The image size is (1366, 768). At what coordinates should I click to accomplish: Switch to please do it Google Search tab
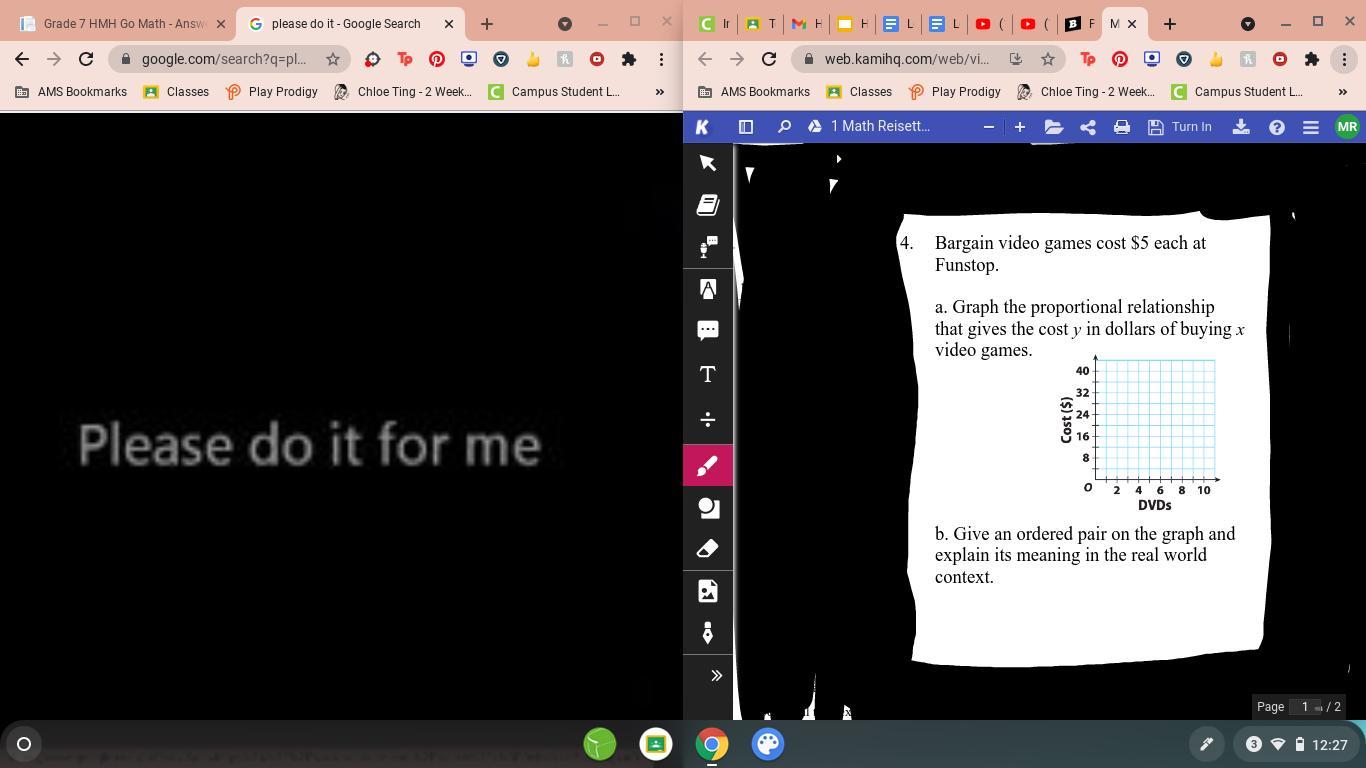coord(346,23)
